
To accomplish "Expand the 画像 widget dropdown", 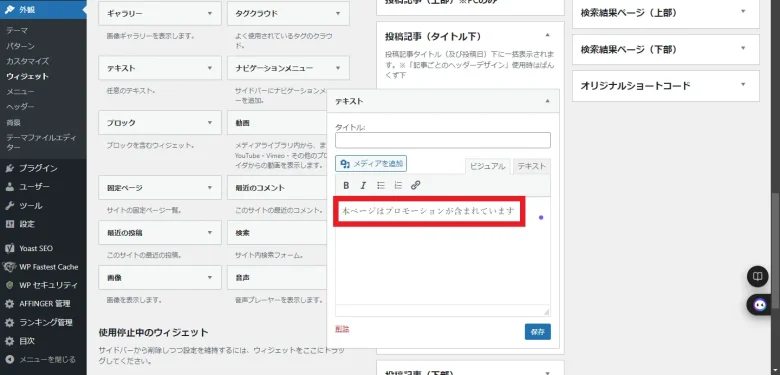I will click(210, 278).
